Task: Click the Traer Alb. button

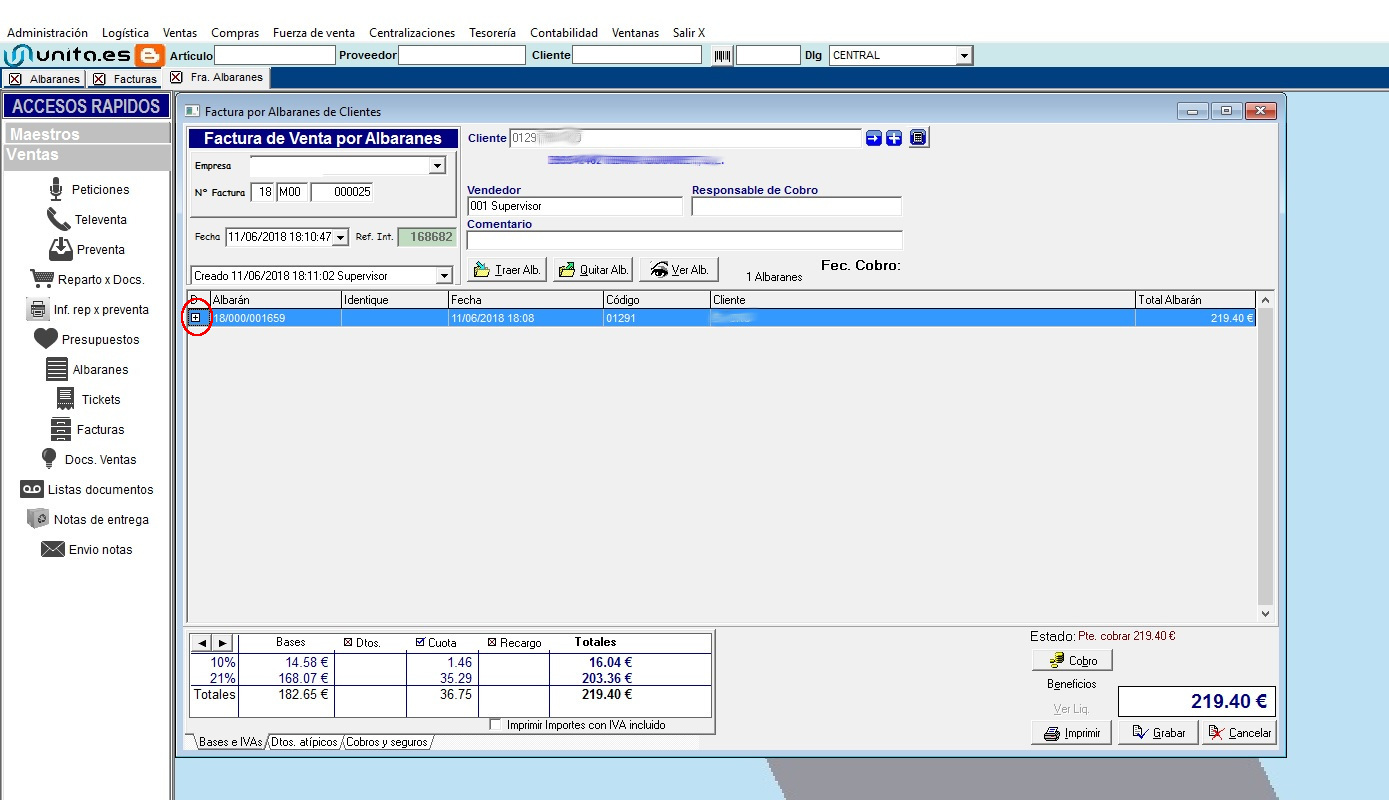Action: [x=507, y=270]
